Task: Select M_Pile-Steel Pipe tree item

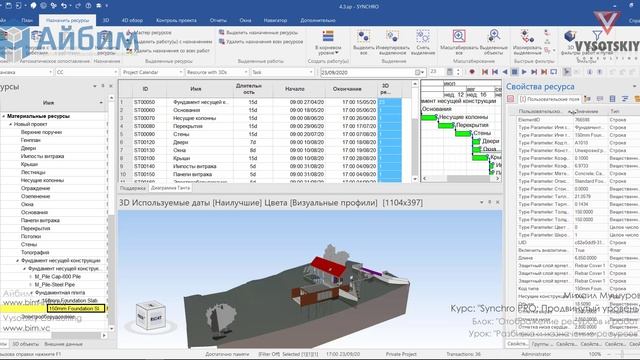Action: pos(55,284)
